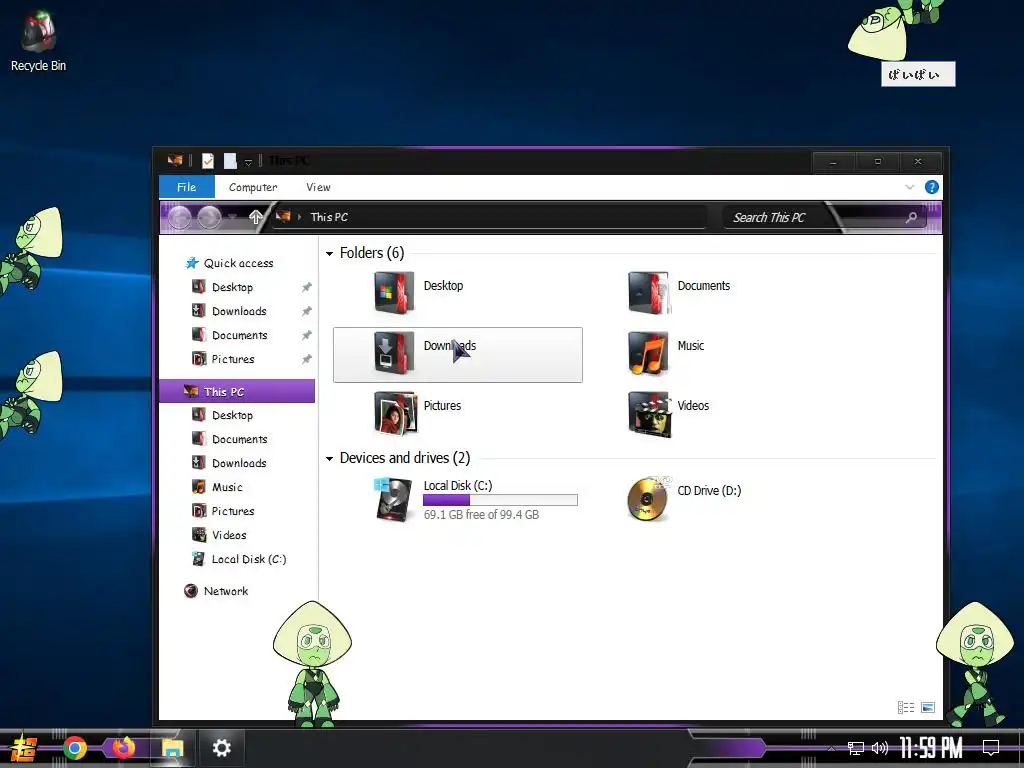1024x768 pixels.
Task: Show hidden tray icons chevron
Action: click(x=831, y=748)
